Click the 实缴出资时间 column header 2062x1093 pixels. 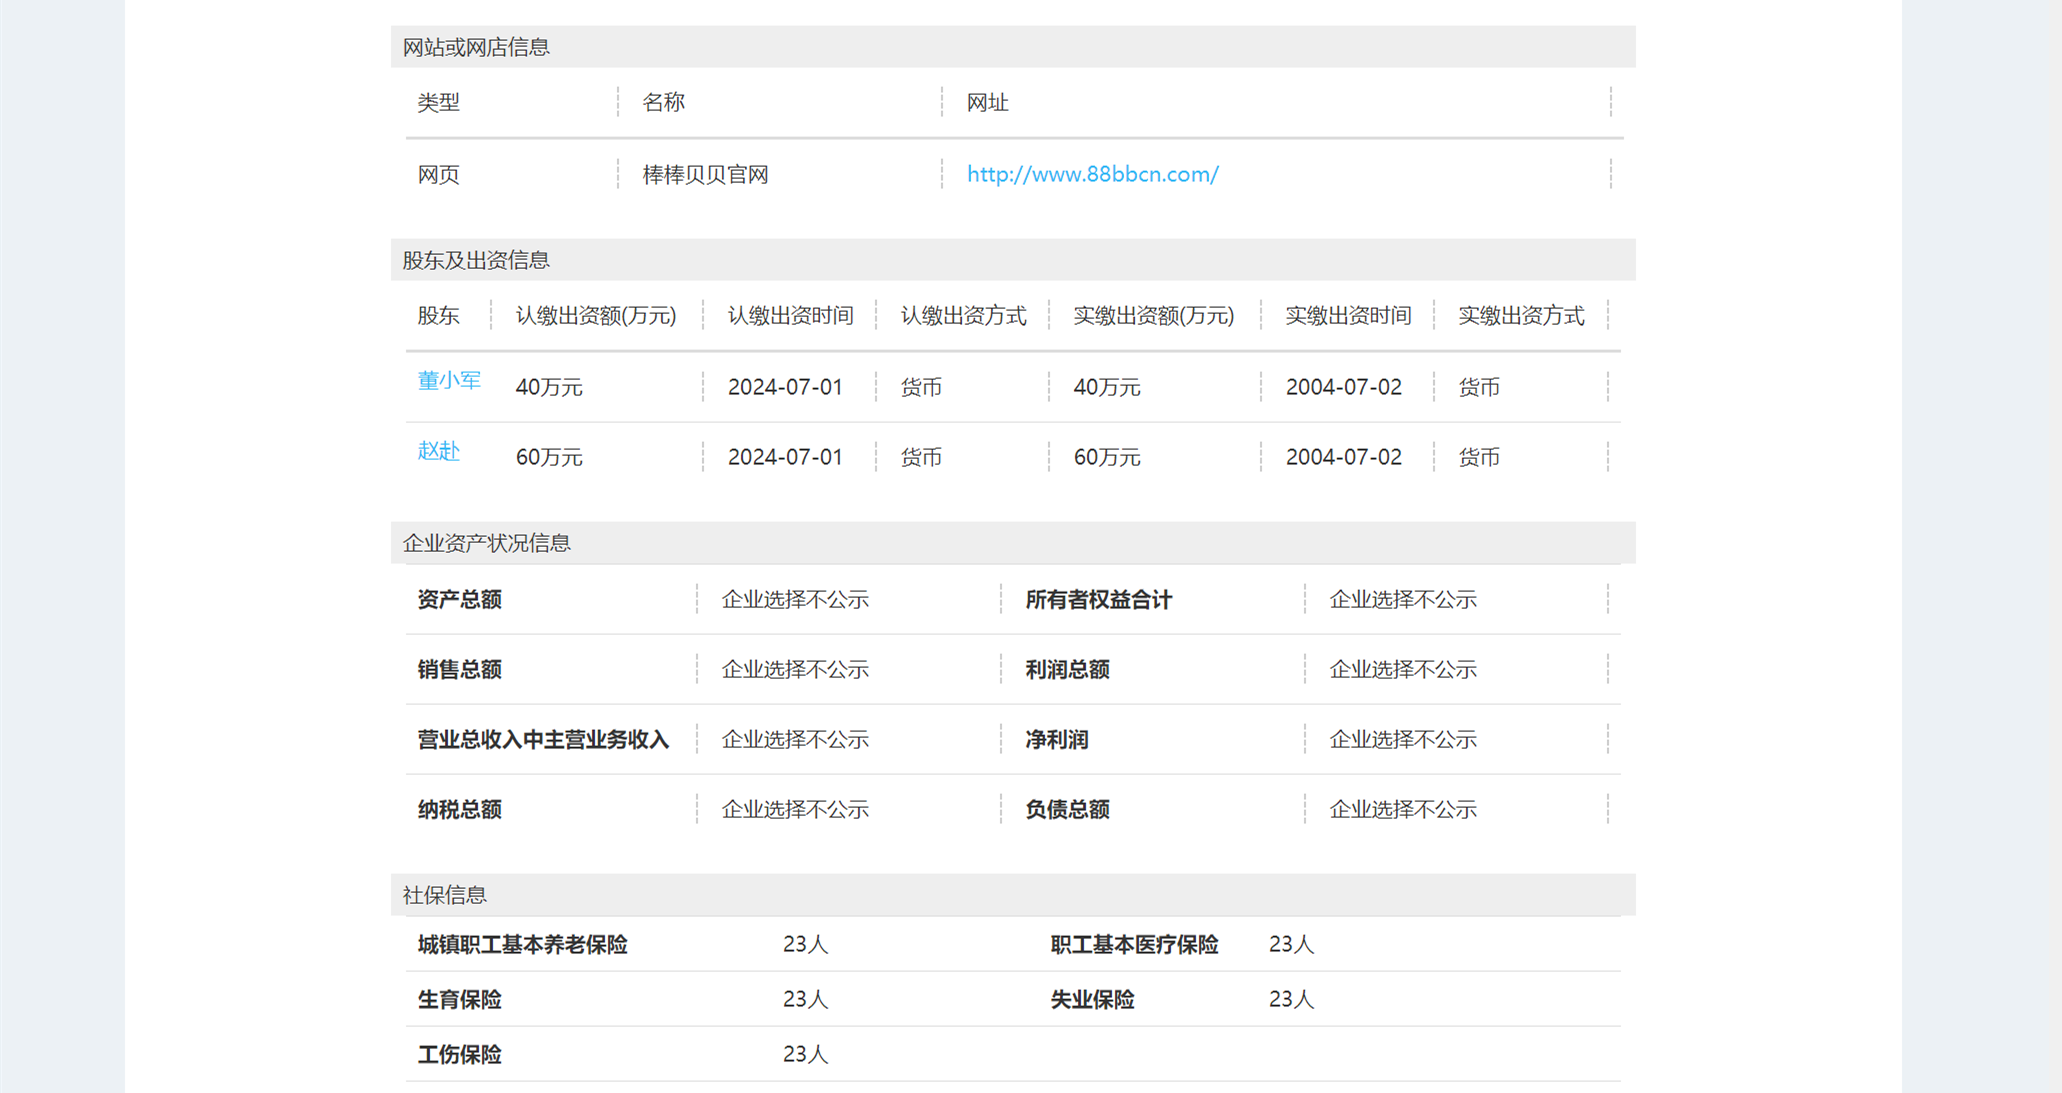tap(1347, 316)
